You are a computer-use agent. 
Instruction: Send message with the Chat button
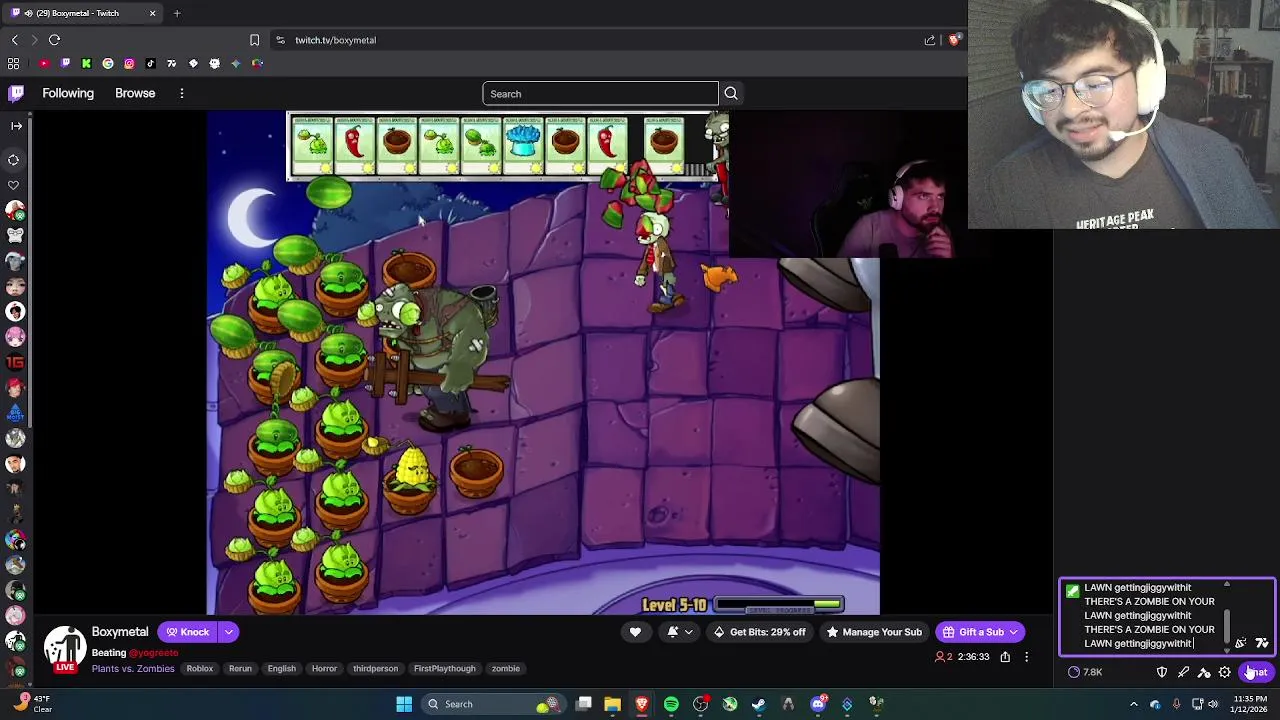(1257, 672)
